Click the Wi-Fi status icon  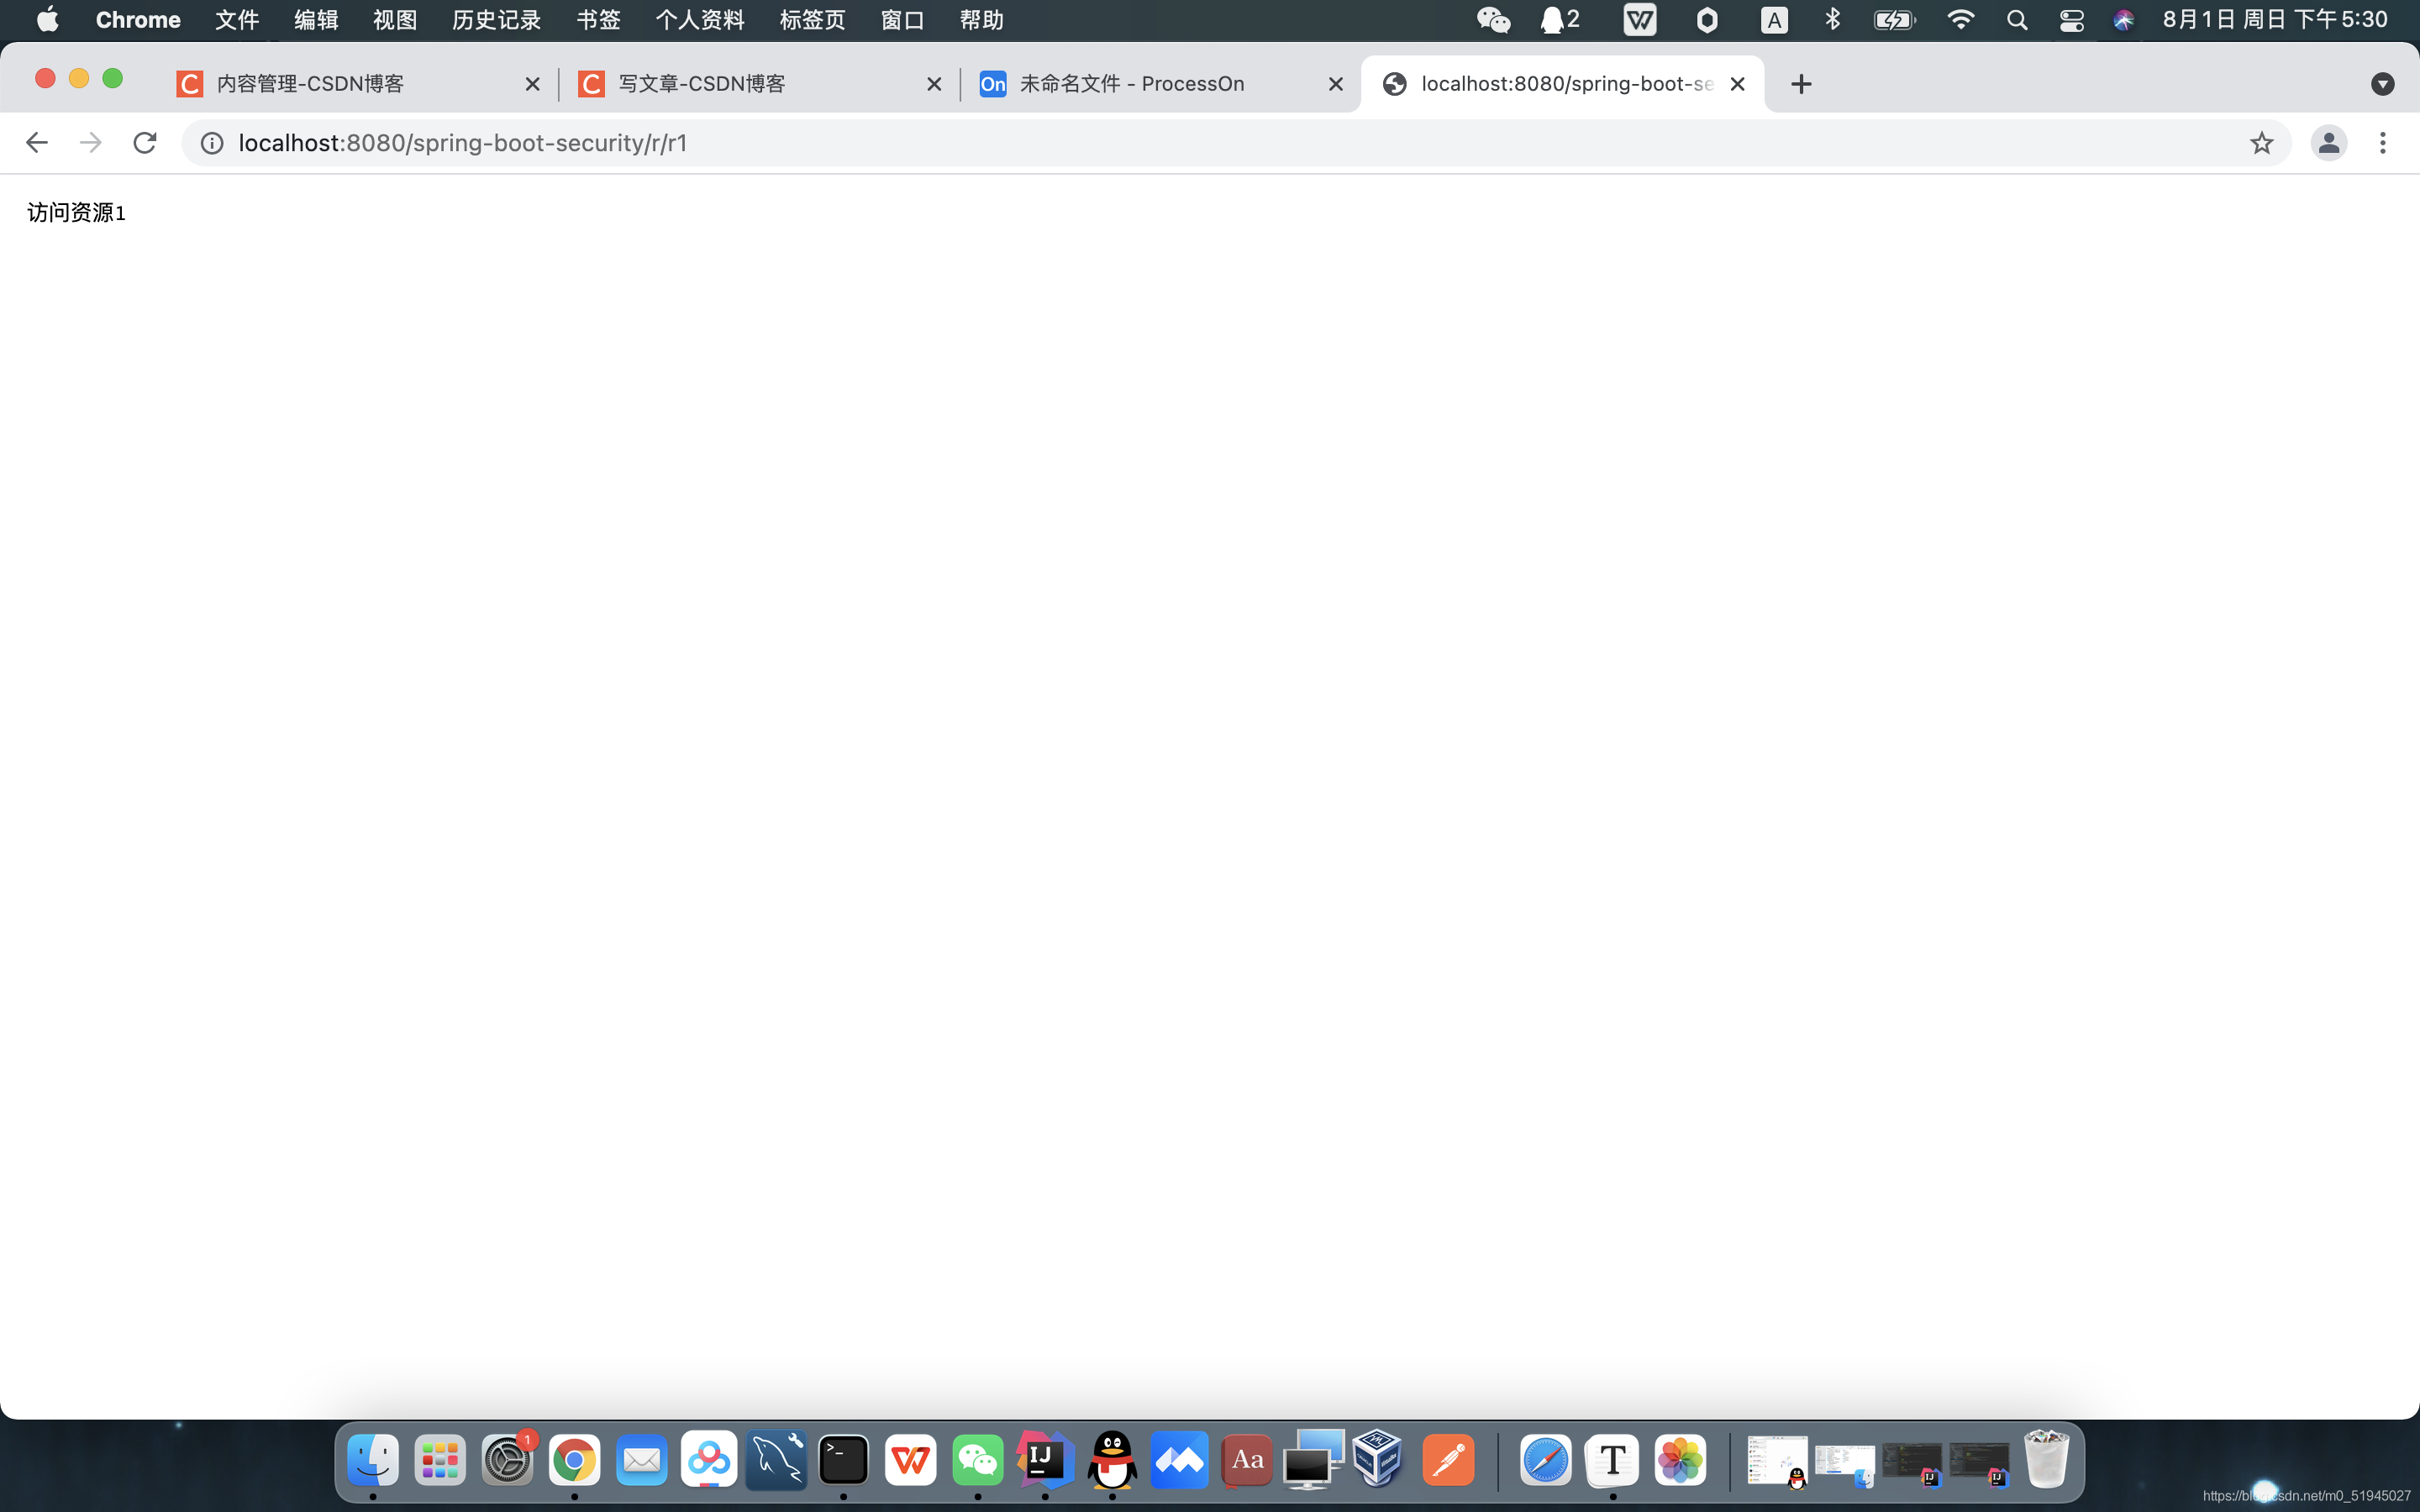tap(1960, 20)
